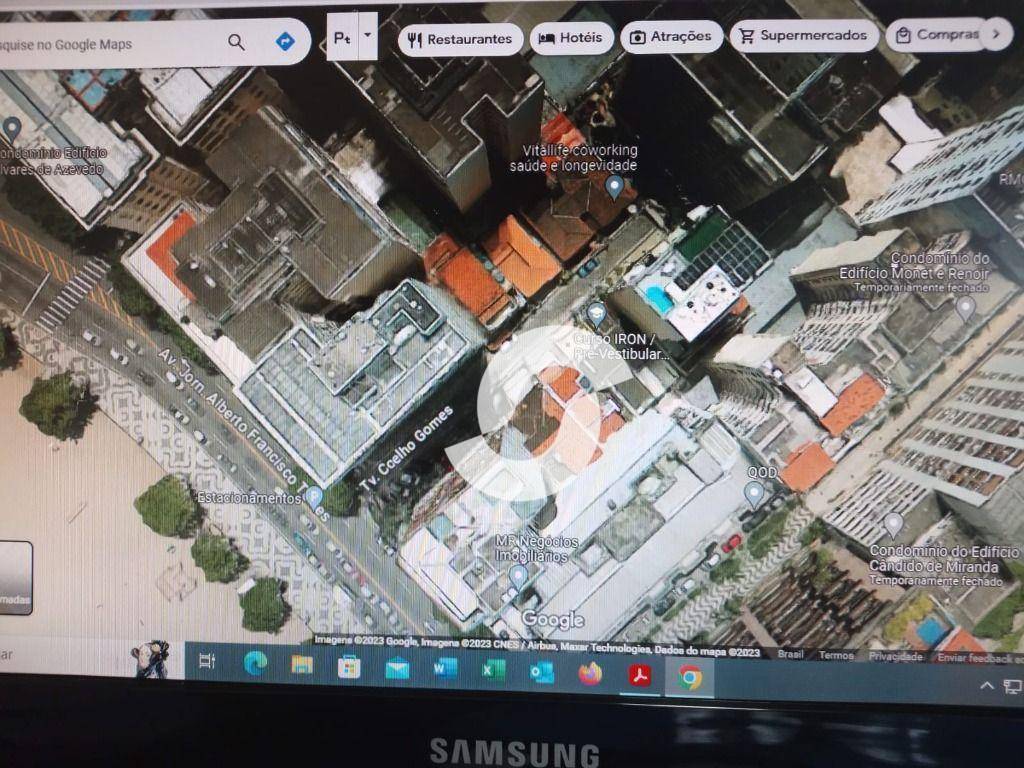1024x768 pixels.
Task: Open Curso IRON Pré-Vestibular pin
Action: click(x=596, y=315)
